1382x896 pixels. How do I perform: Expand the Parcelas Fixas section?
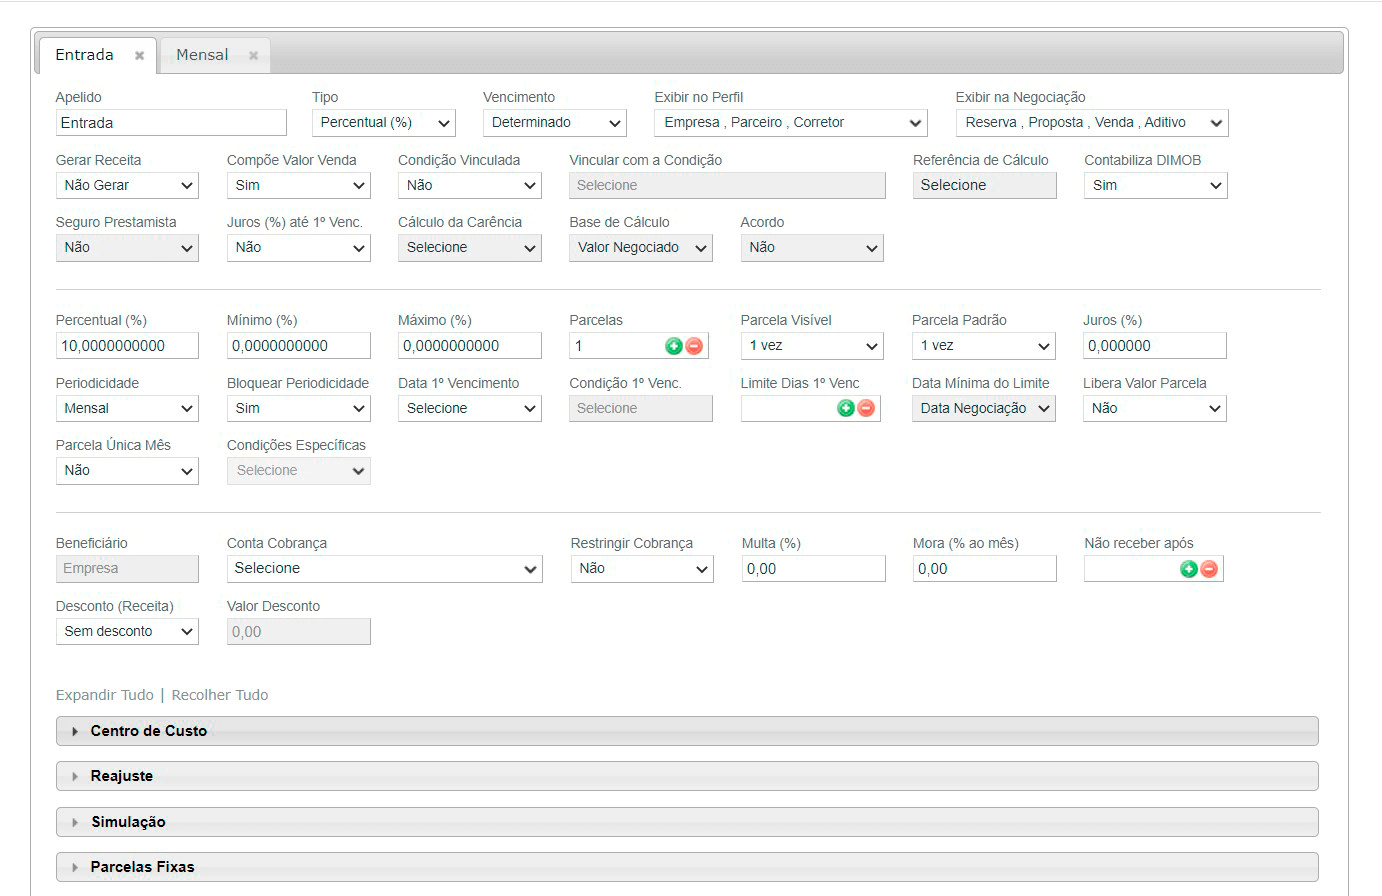click(142, 867)
